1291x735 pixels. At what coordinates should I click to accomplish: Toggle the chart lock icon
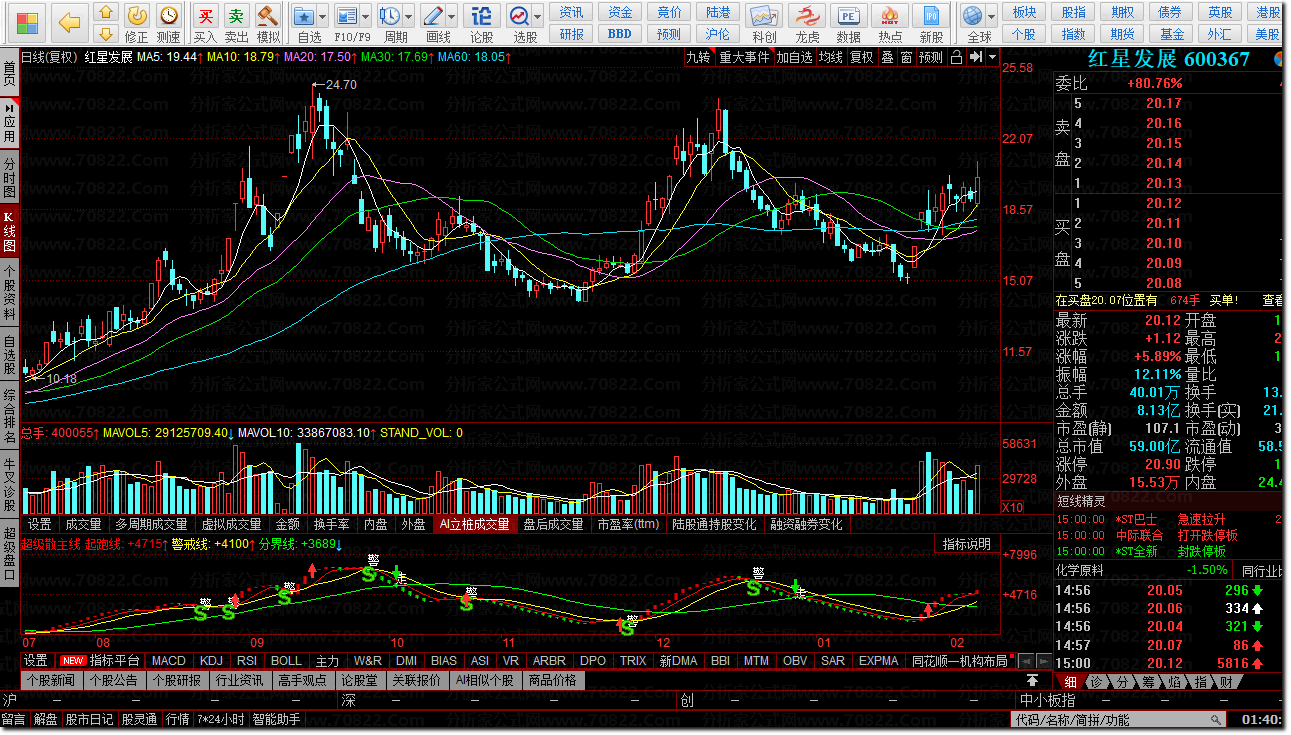tap(957, 57)
